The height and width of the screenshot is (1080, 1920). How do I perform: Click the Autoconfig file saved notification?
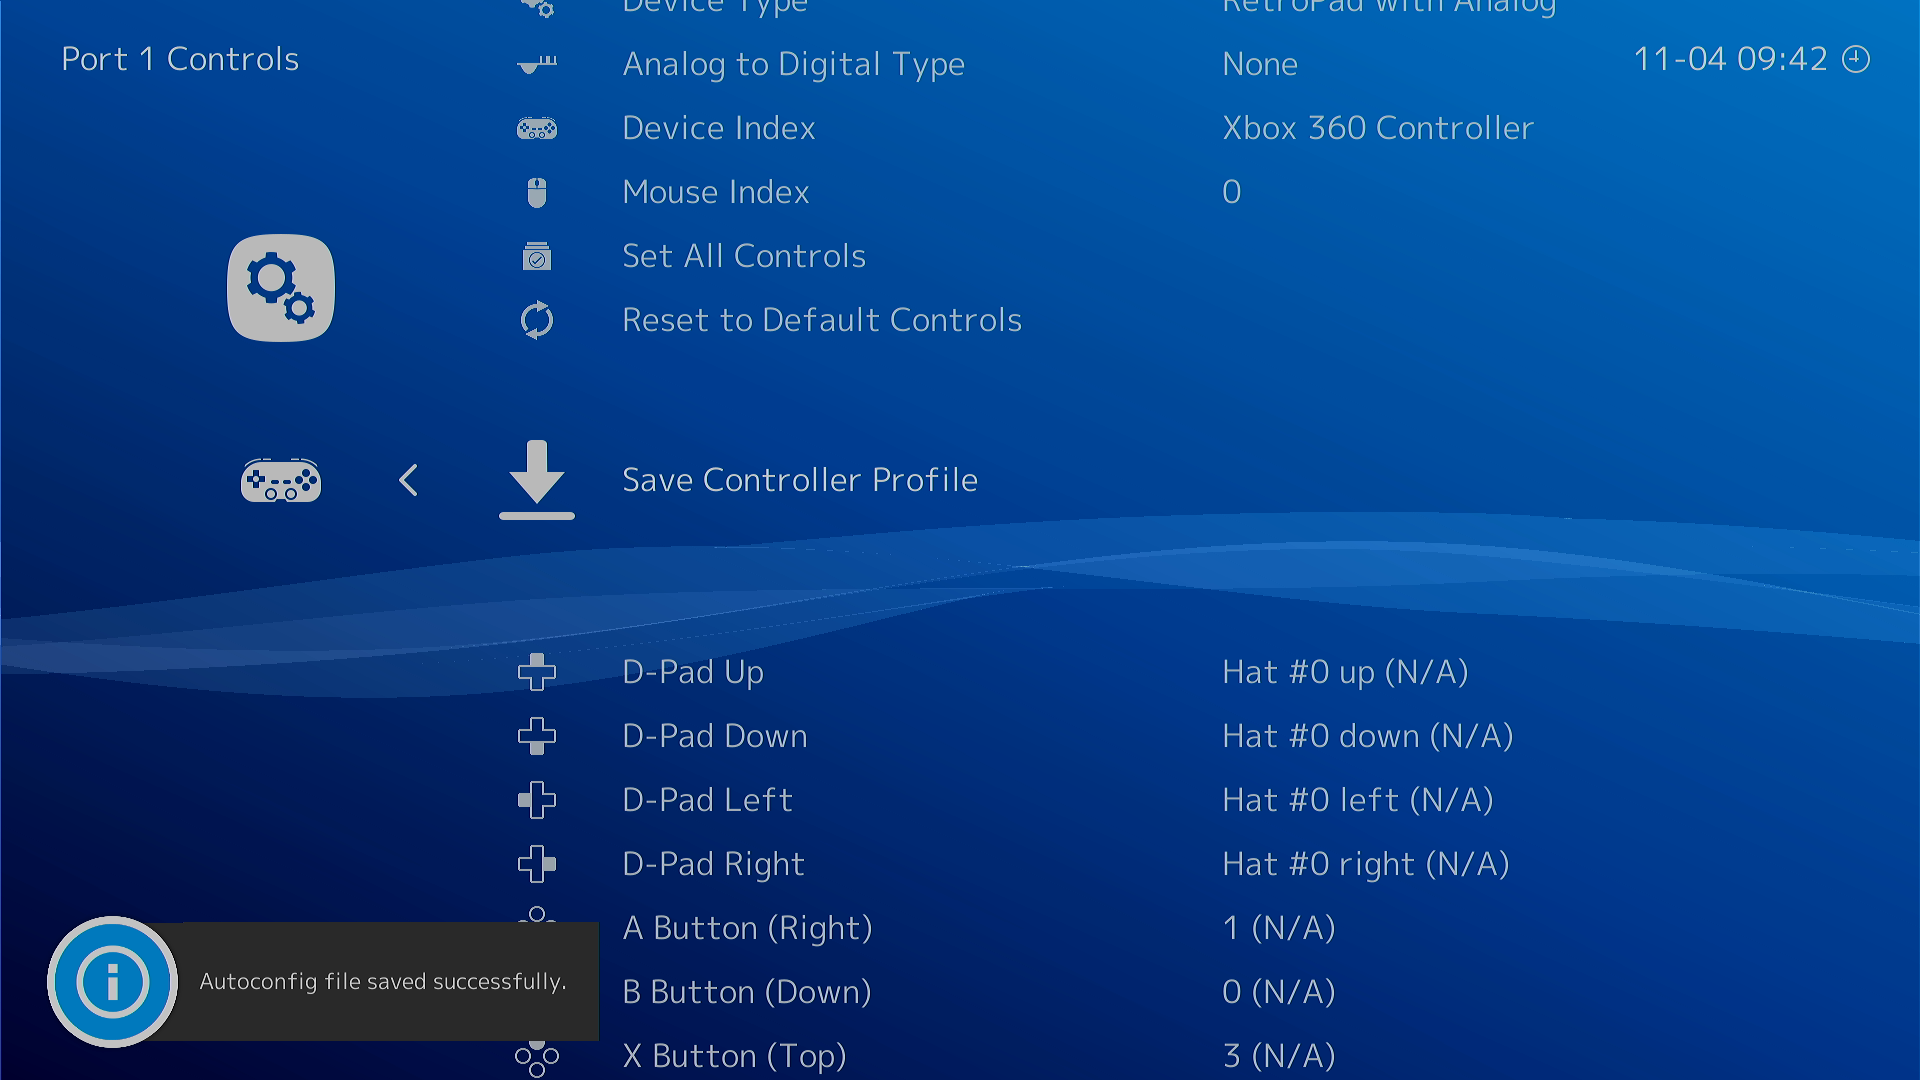pos(384,982)
